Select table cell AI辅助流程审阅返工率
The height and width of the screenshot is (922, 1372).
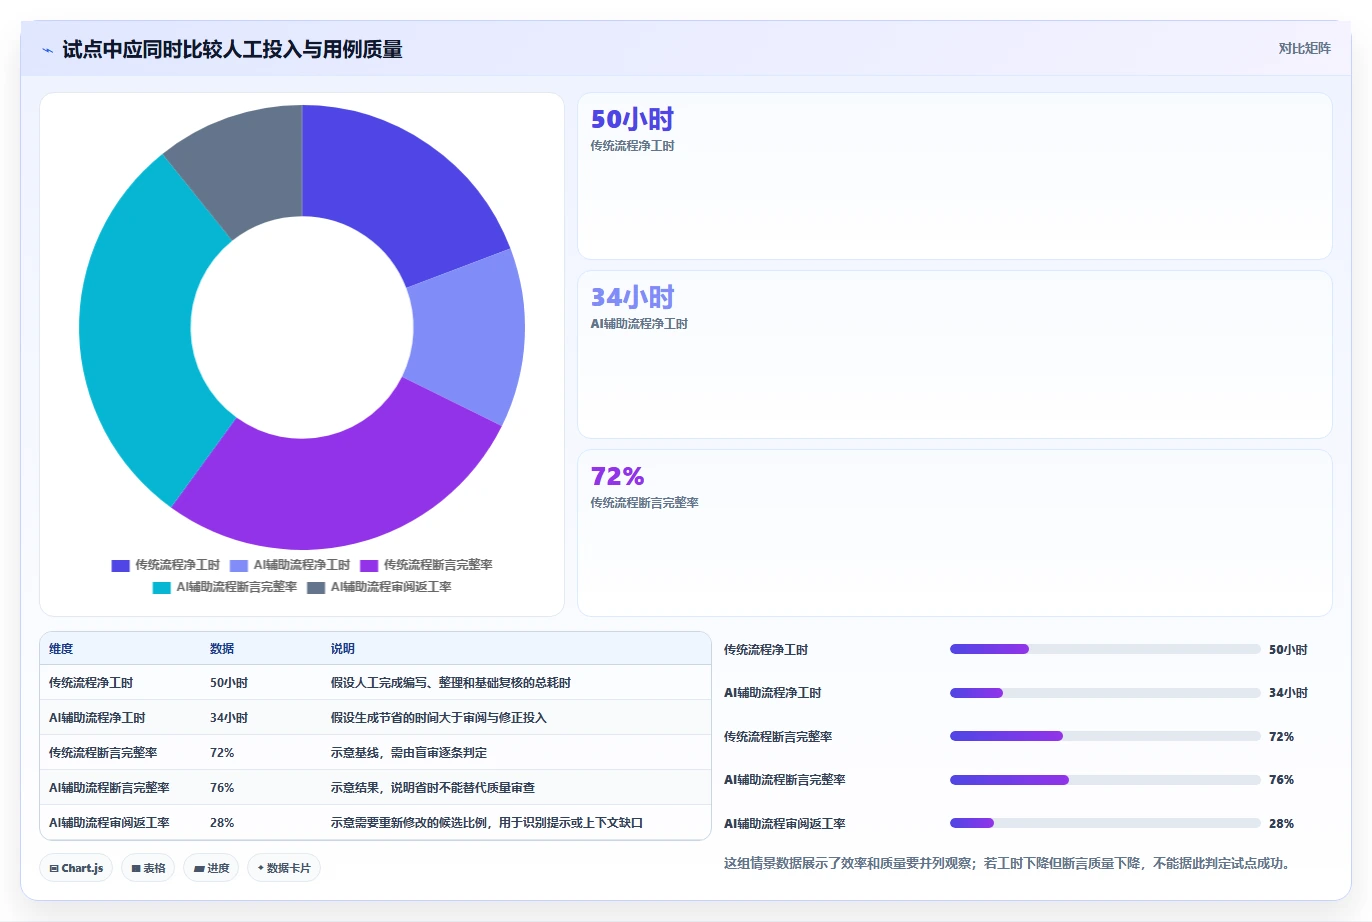(109, 823)
